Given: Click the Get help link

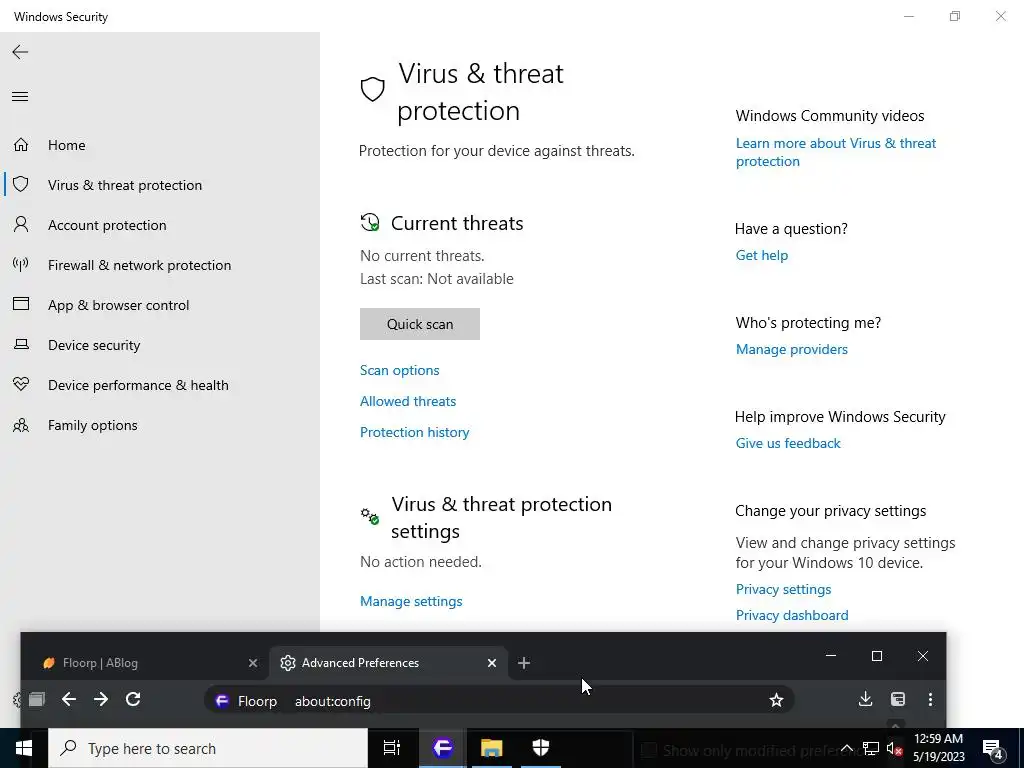Looking at the screenshot, I should (762, 255).
